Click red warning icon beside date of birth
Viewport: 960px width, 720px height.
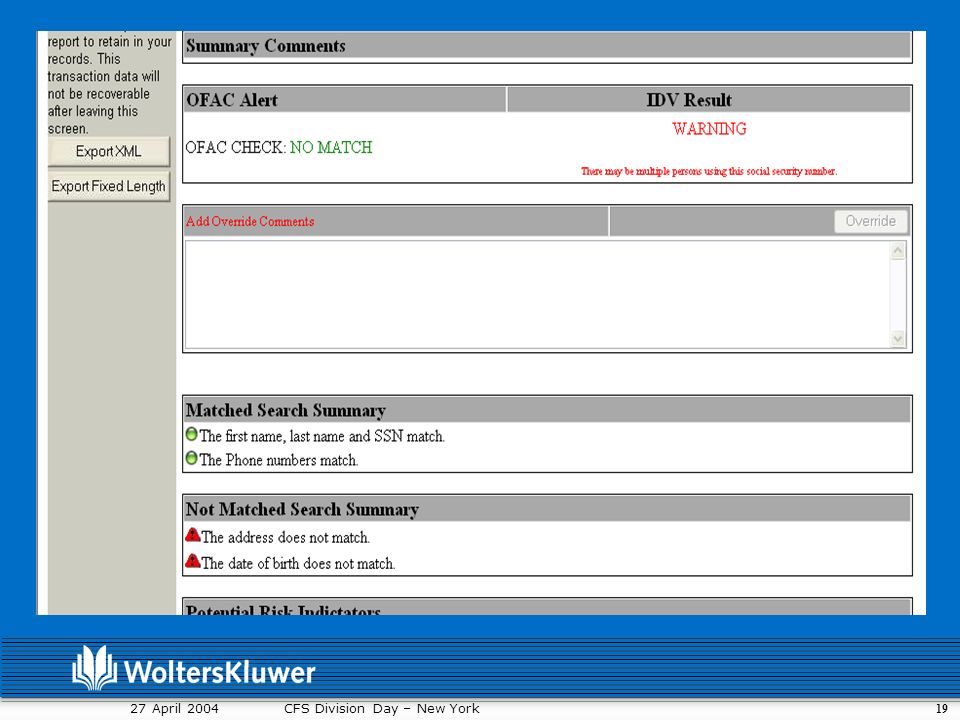[x=193, y=561]
